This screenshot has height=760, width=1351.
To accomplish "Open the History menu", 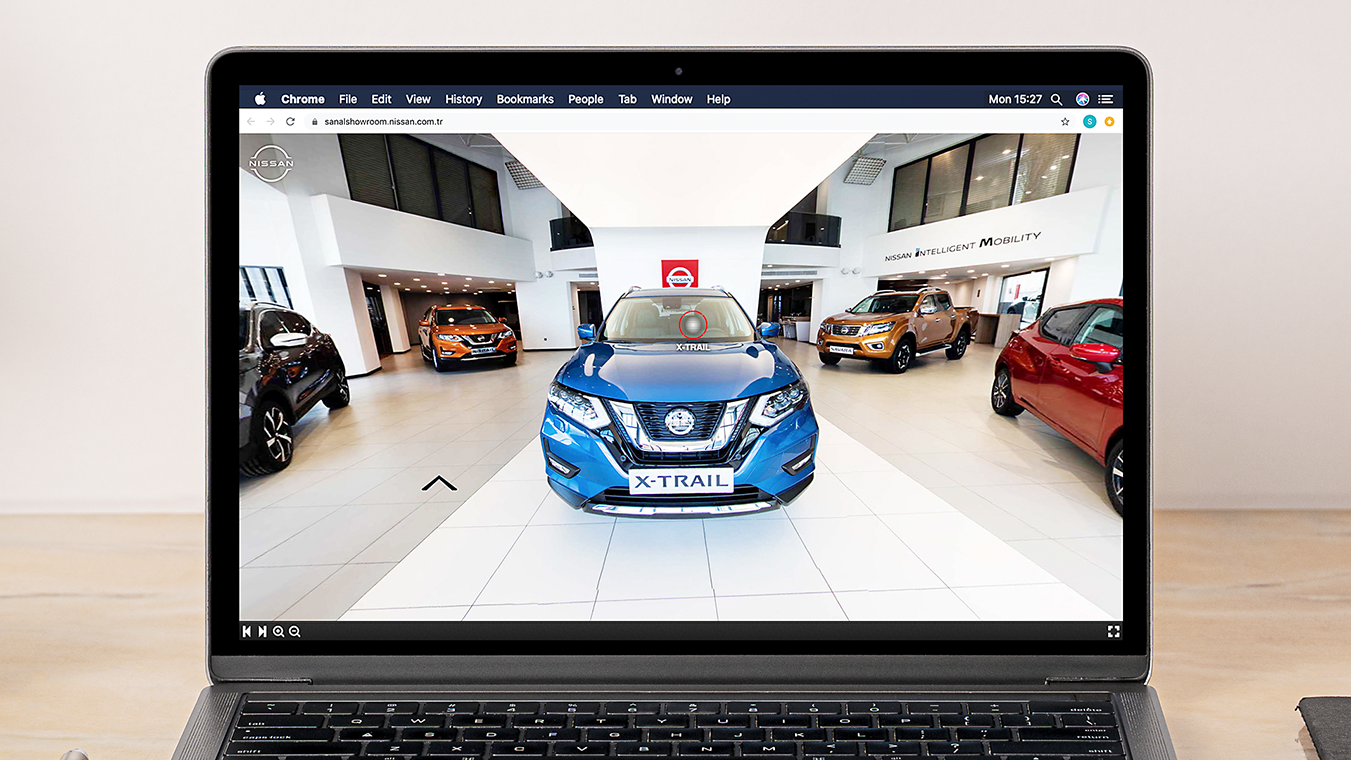I will click(x=463, y=99).
